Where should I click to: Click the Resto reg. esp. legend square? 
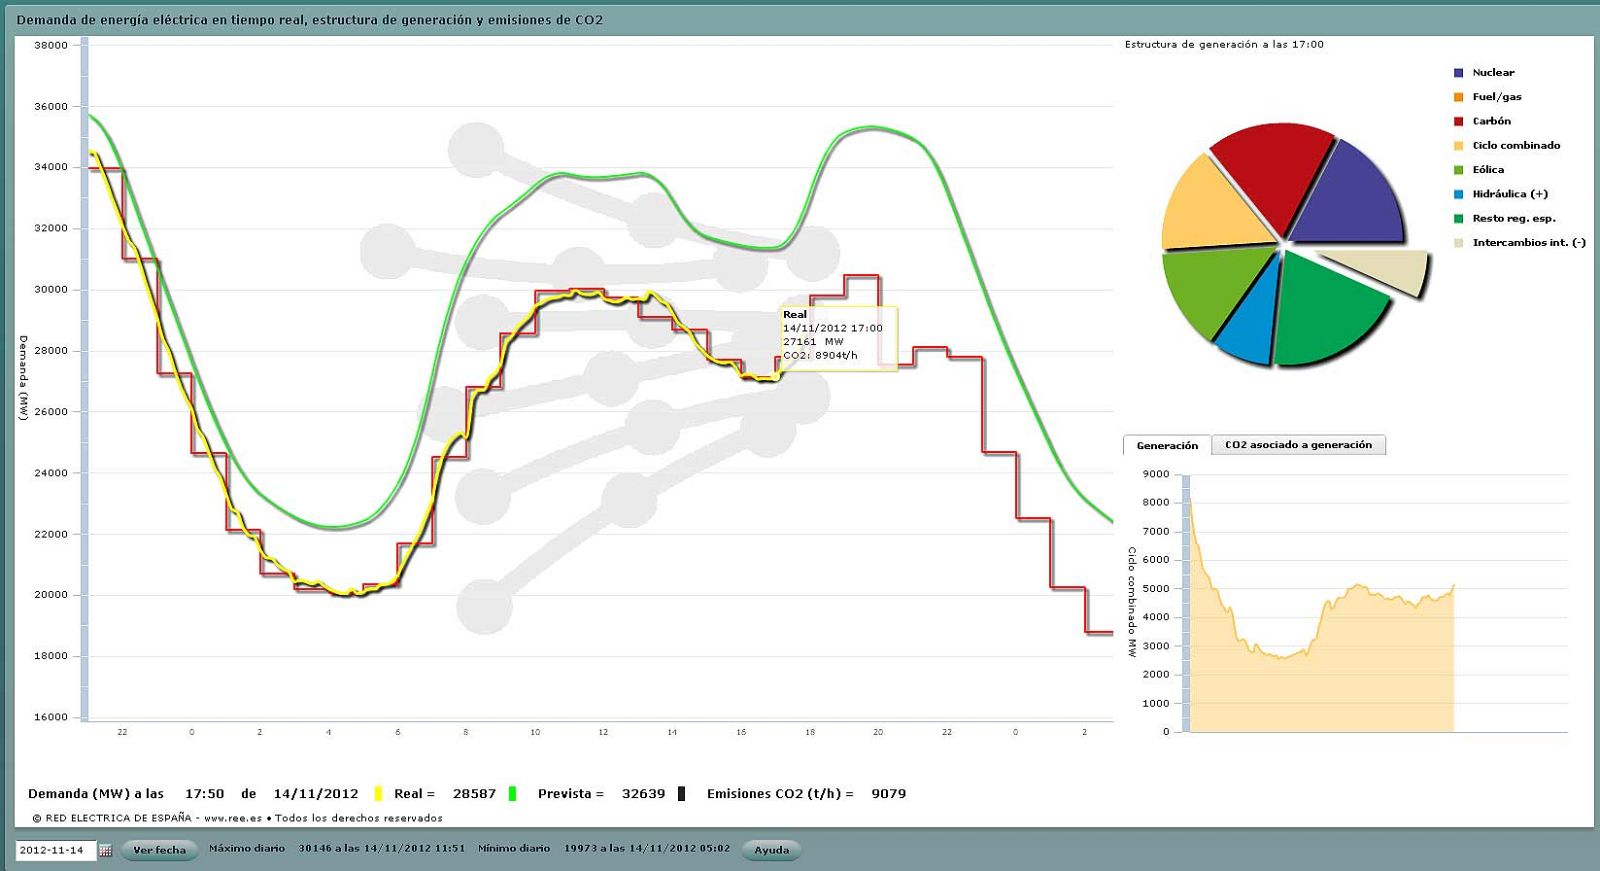1459,219
